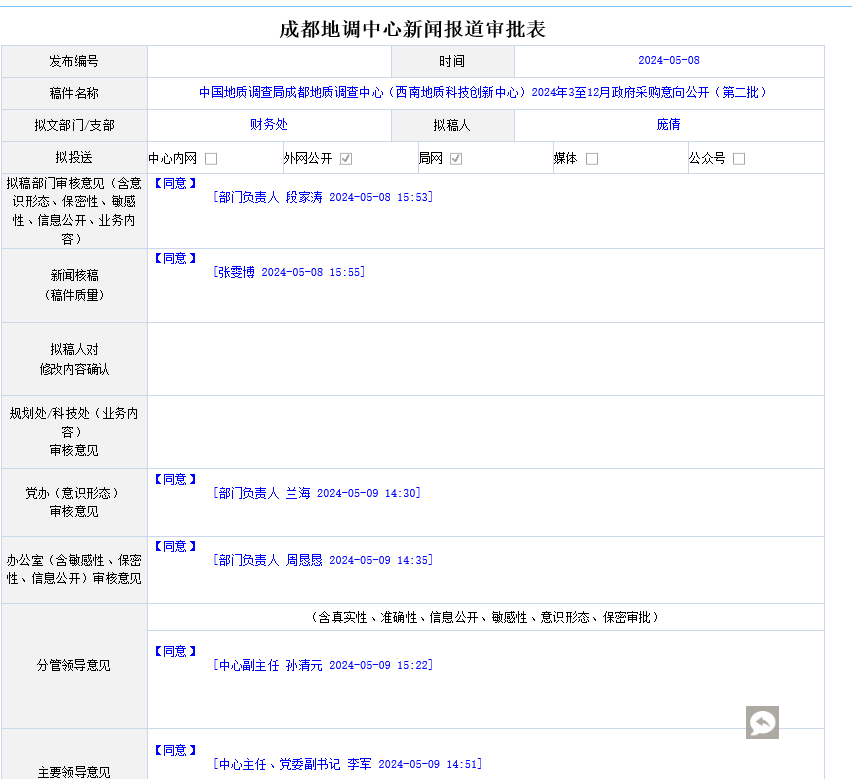
Task: Click the 拟稿部门审核意见 label cell
Action: [74, 211]
